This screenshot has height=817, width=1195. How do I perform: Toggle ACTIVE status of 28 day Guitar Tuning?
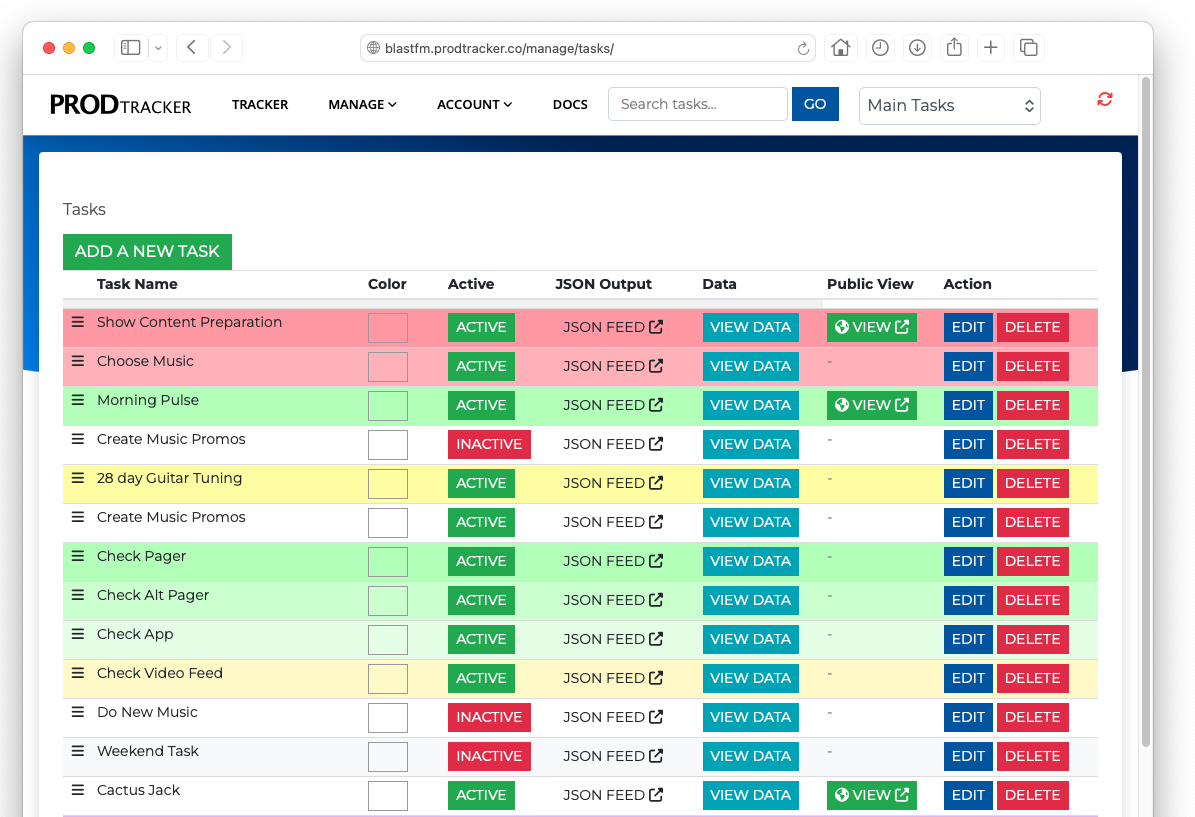click(481, 483)
